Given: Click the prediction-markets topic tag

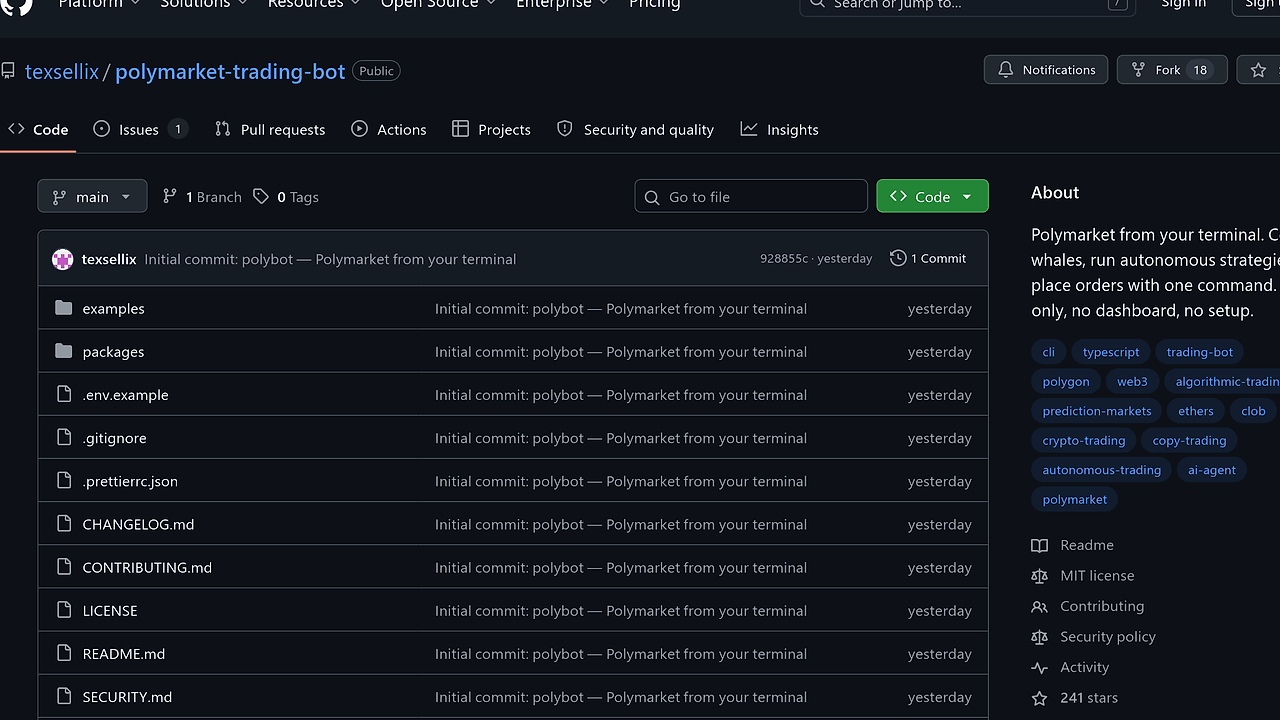Looking at the screenshot, I should [x=1097, y=411].
